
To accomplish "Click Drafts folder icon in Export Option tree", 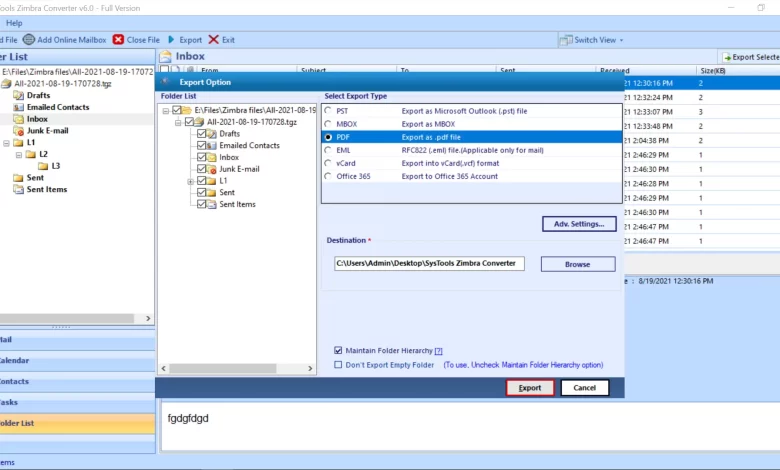I will click(211, 134).
